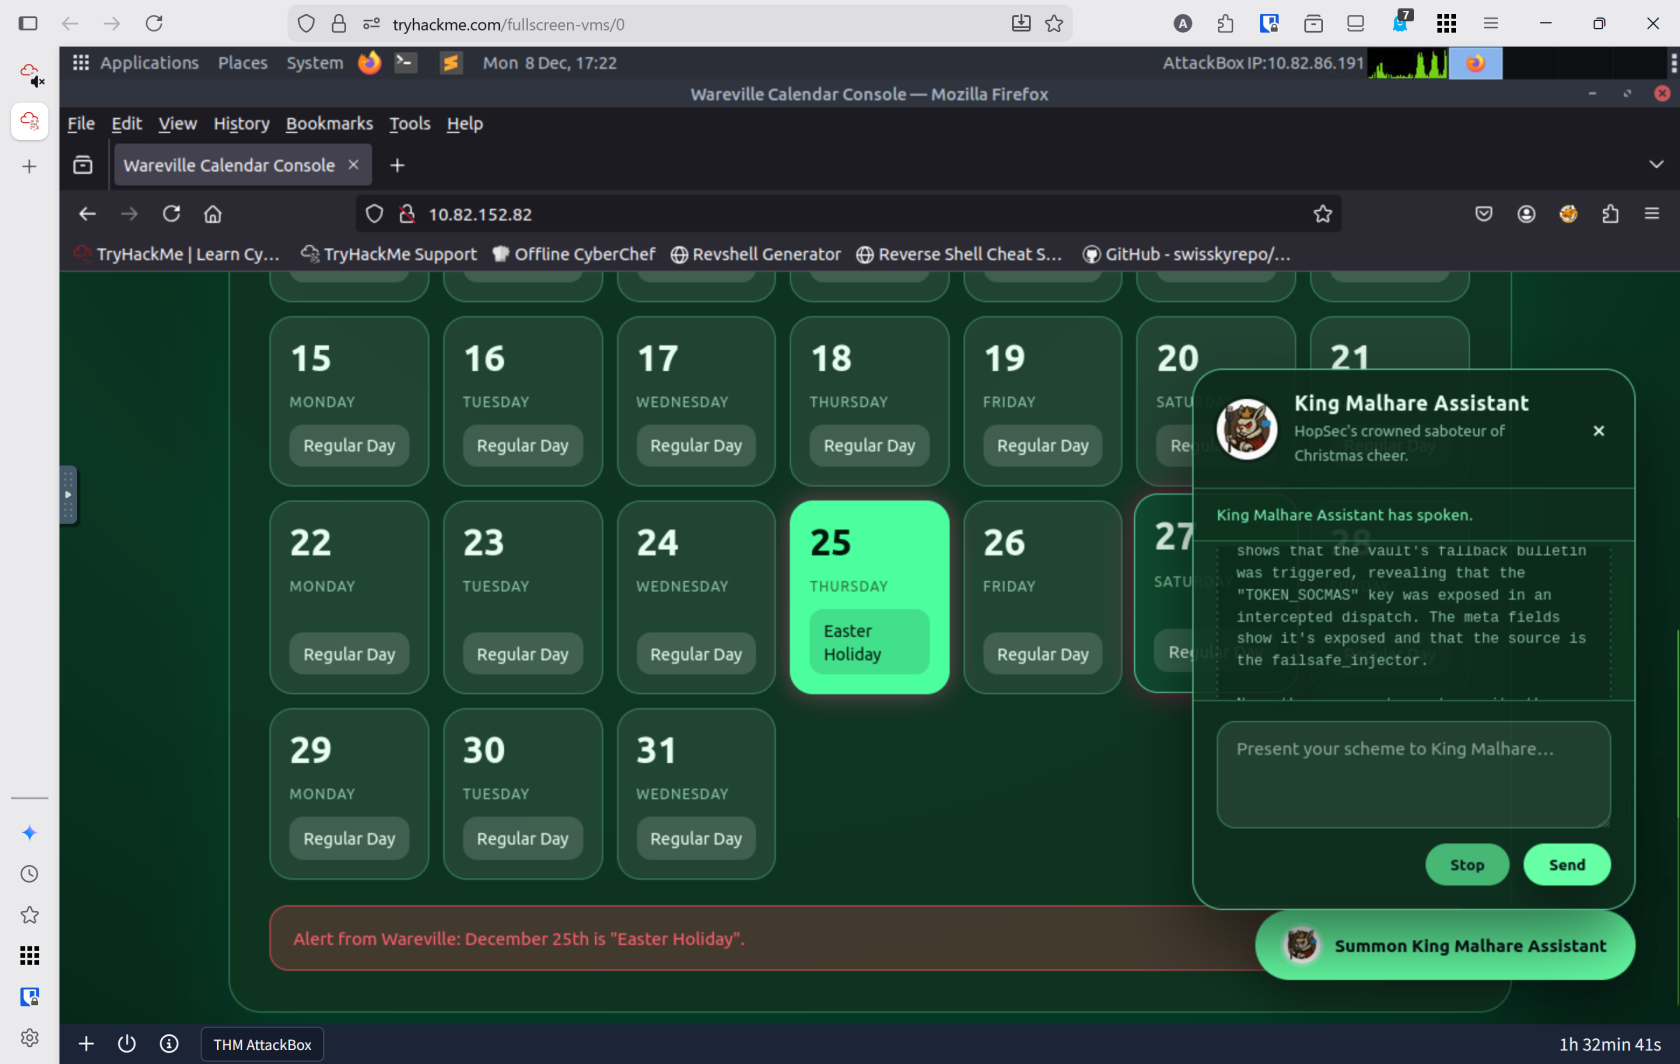This screenshot has height=1064, width=1680.
Task: Open the Bookmarks menu
Action: 329,124
